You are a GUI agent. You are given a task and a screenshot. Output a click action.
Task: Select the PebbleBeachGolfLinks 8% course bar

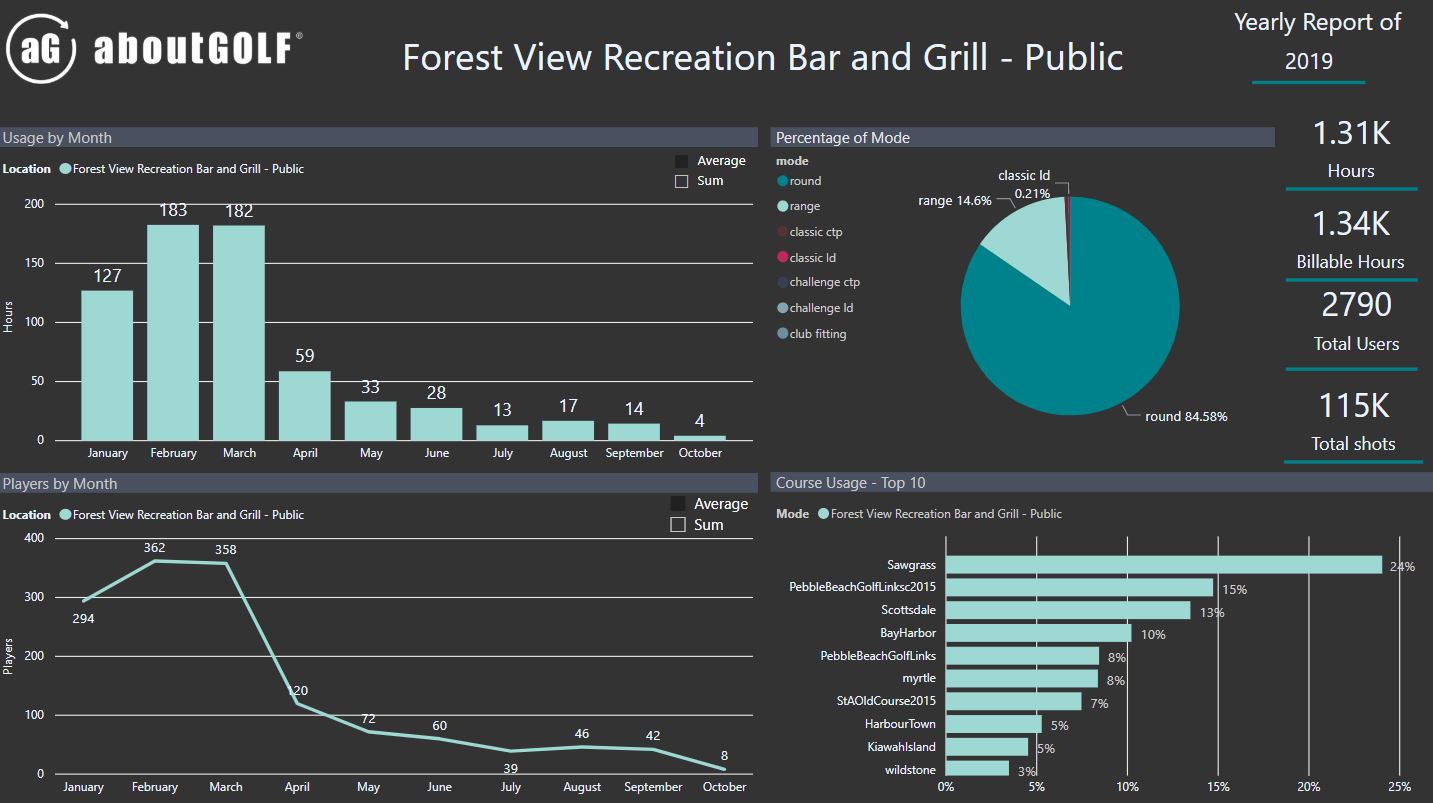coord(1022,656)
